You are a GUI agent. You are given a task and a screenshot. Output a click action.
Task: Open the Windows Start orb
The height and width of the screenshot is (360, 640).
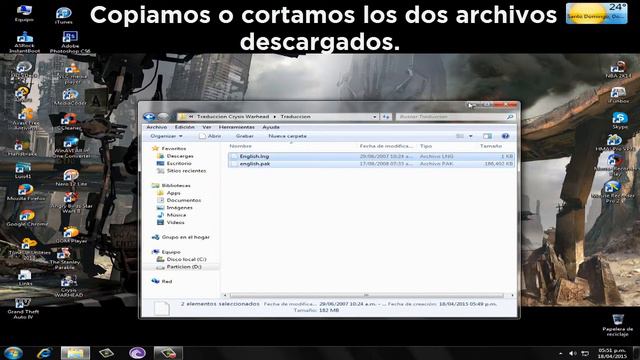point(13,353)
